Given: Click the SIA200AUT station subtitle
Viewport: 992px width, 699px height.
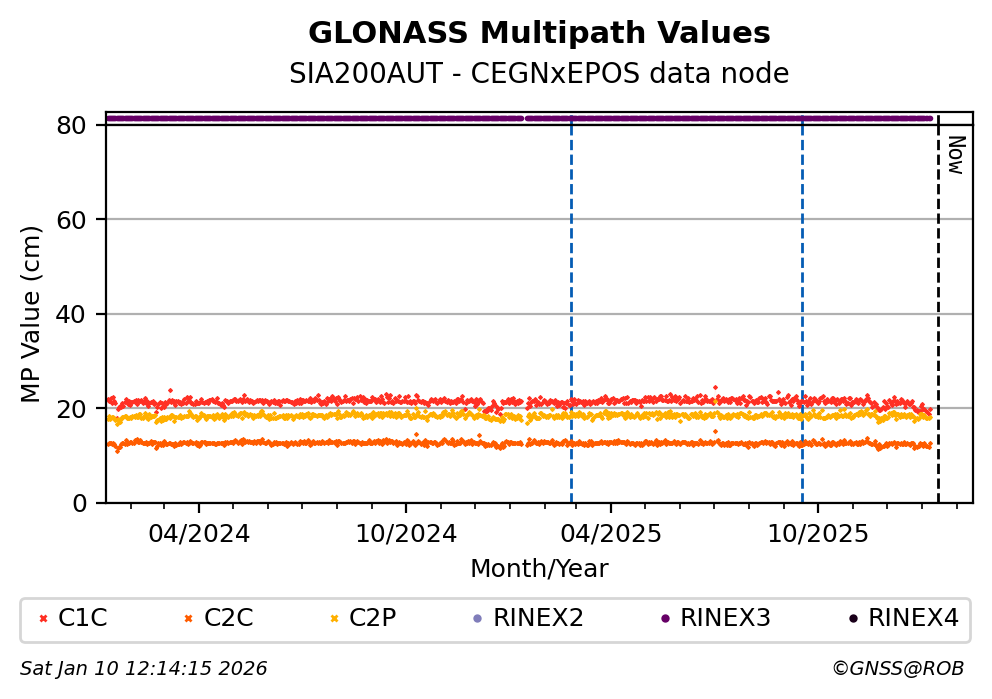Looking at the screenshot, I should click(539, 74).
